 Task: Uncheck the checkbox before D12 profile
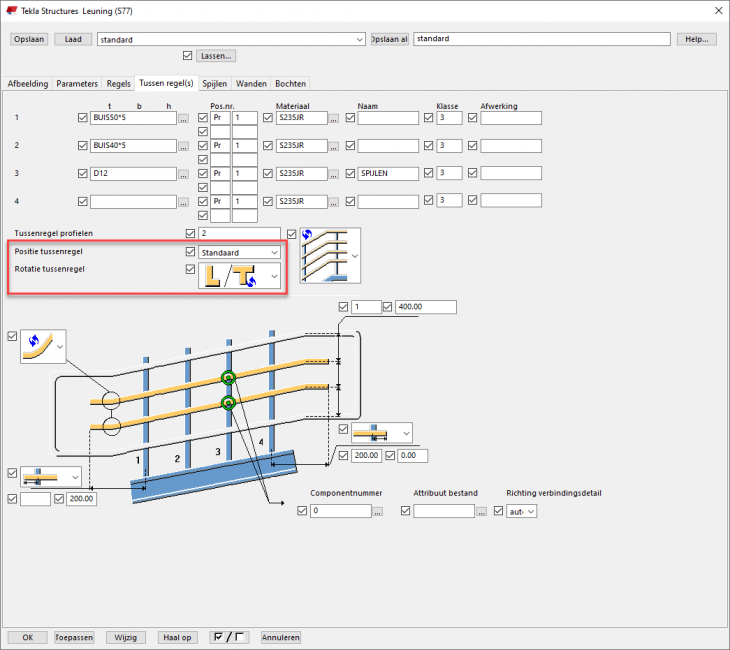coord(82,173)
